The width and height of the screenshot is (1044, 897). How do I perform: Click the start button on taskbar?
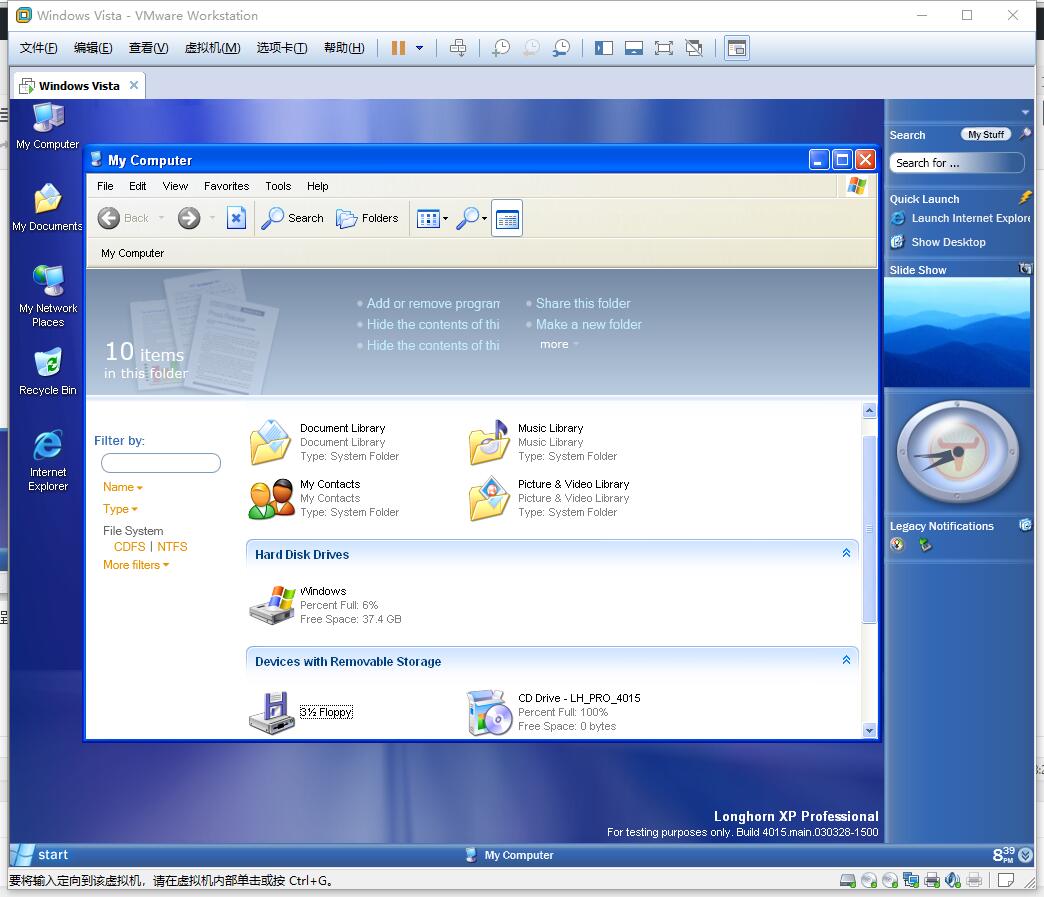(40, 855)
